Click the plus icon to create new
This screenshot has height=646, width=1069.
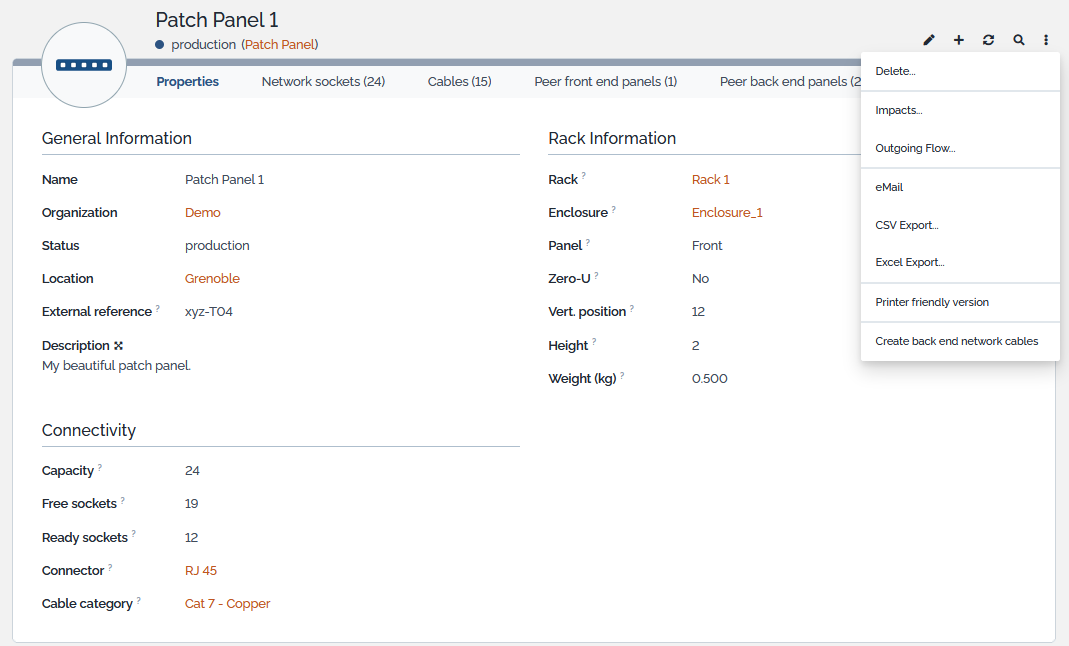(x=959, y=40)
